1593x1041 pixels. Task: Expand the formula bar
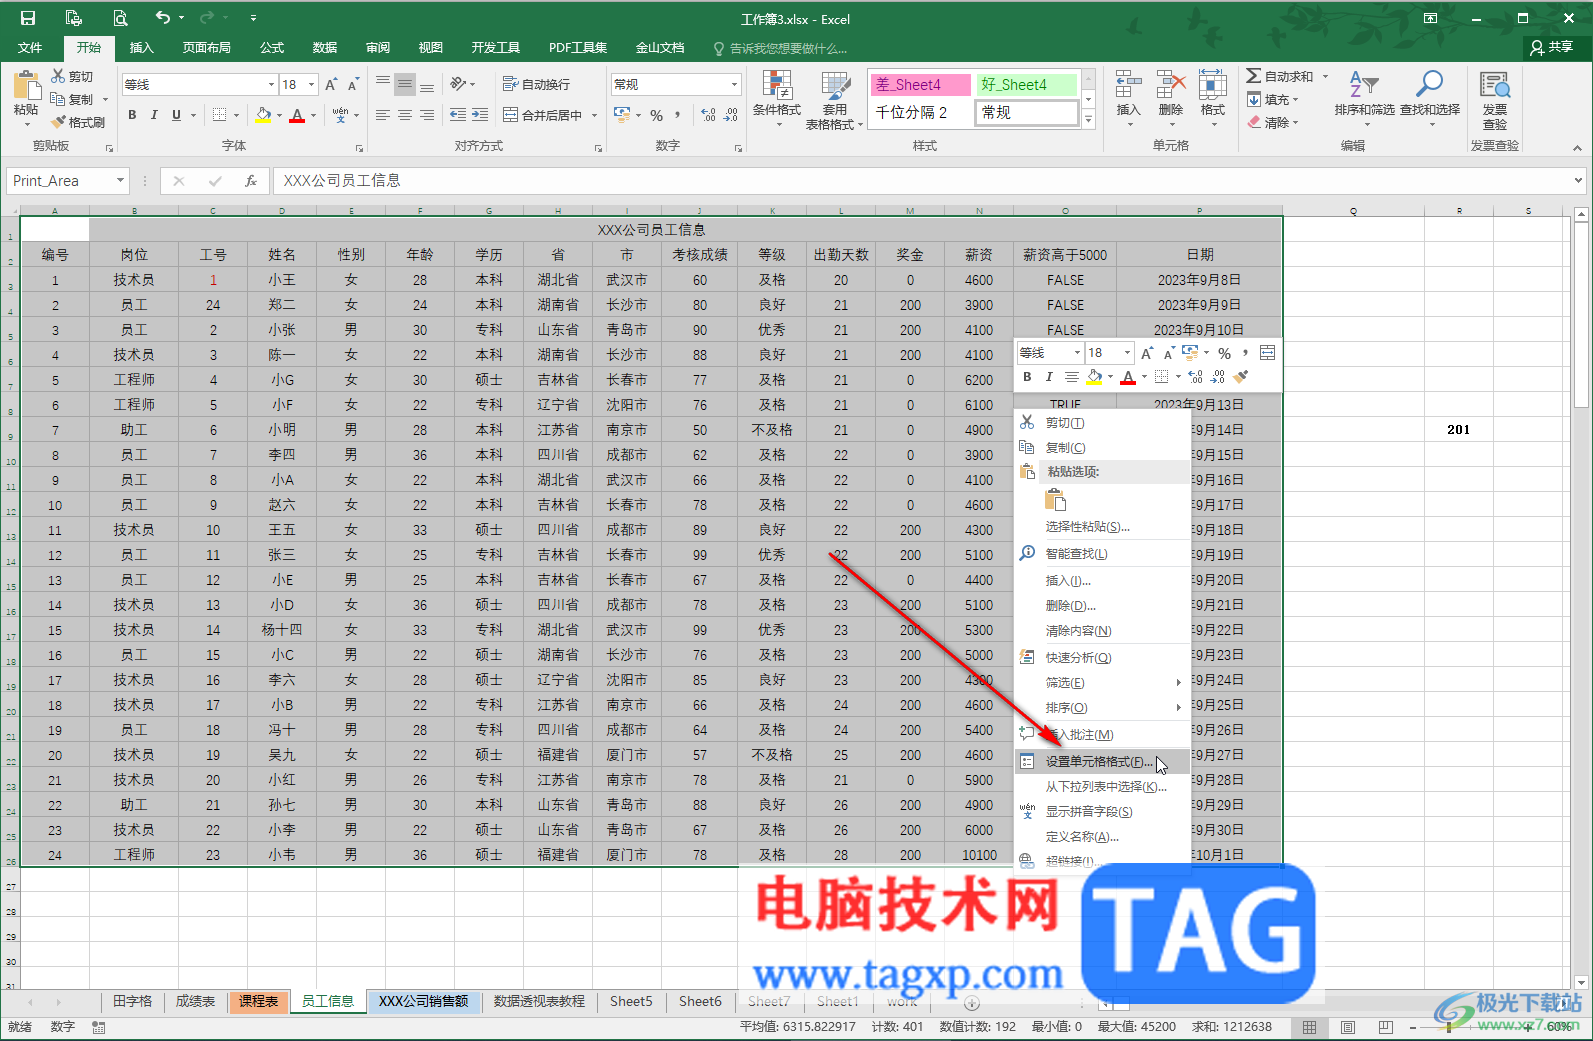point(1578,181)
